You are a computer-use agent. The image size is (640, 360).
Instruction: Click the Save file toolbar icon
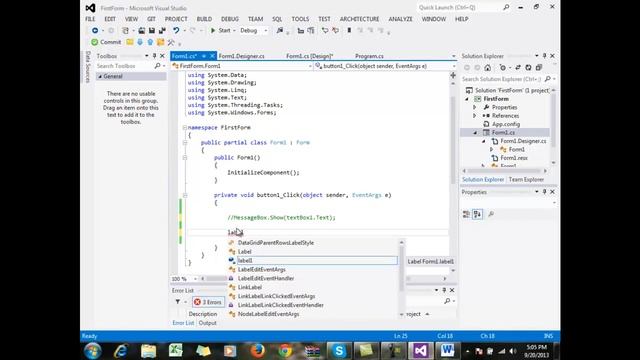[x=152, y=31]
